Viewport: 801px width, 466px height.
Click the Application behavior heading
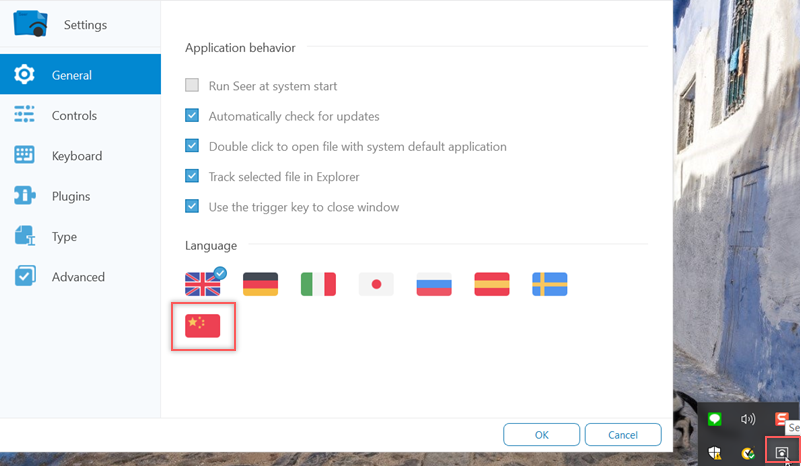(240, 48)
